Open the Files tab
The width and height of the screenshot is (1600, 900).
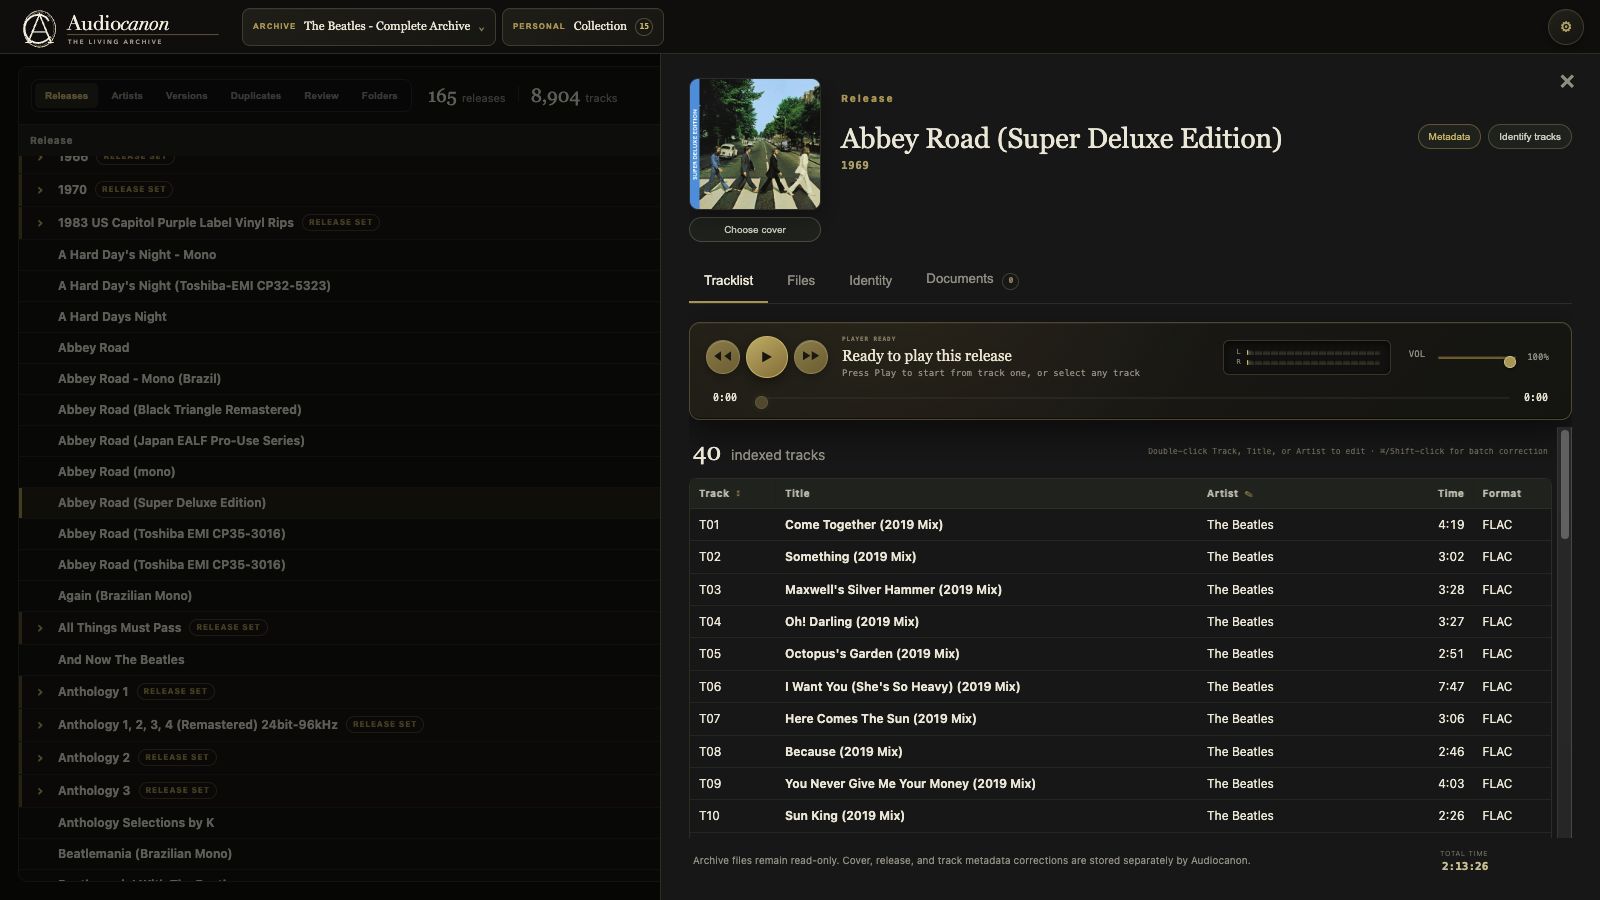click(x=801, y=281)
